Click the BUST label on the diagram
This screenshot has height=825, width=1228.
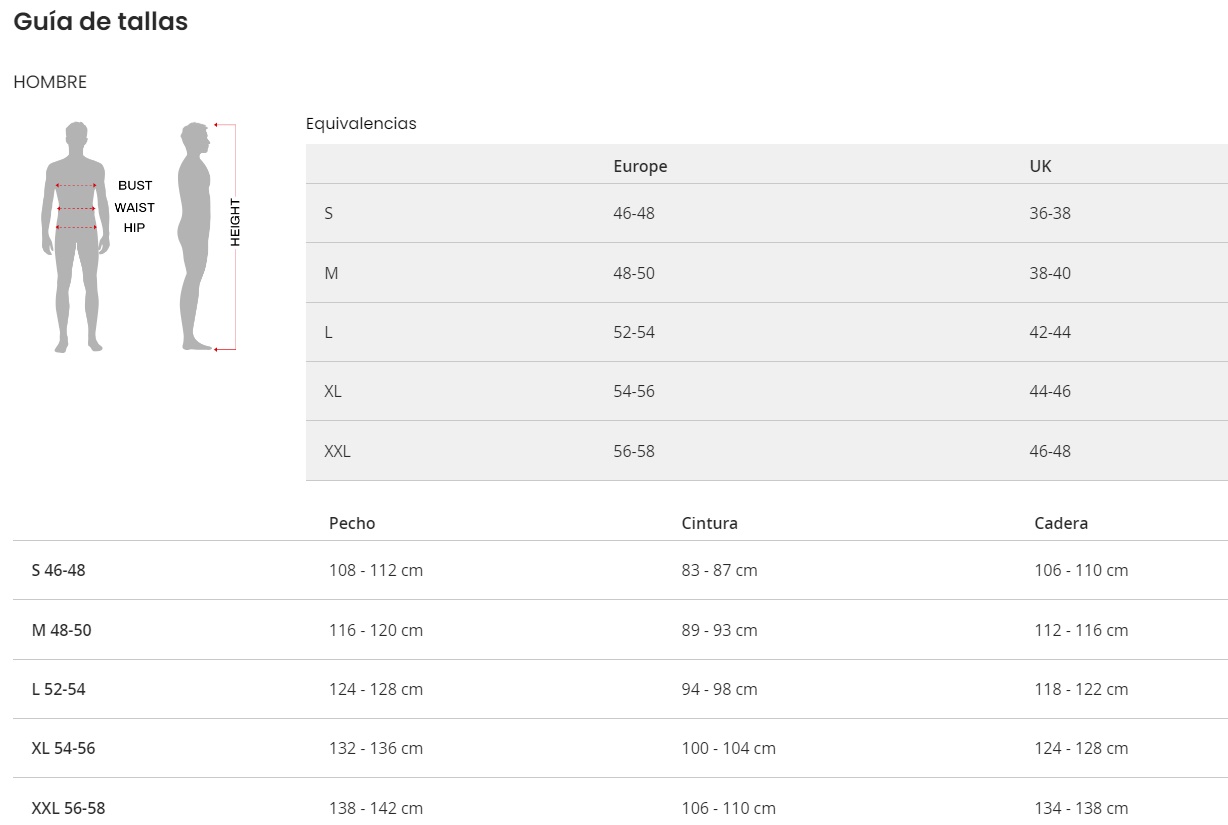click(x=135, y=185)
